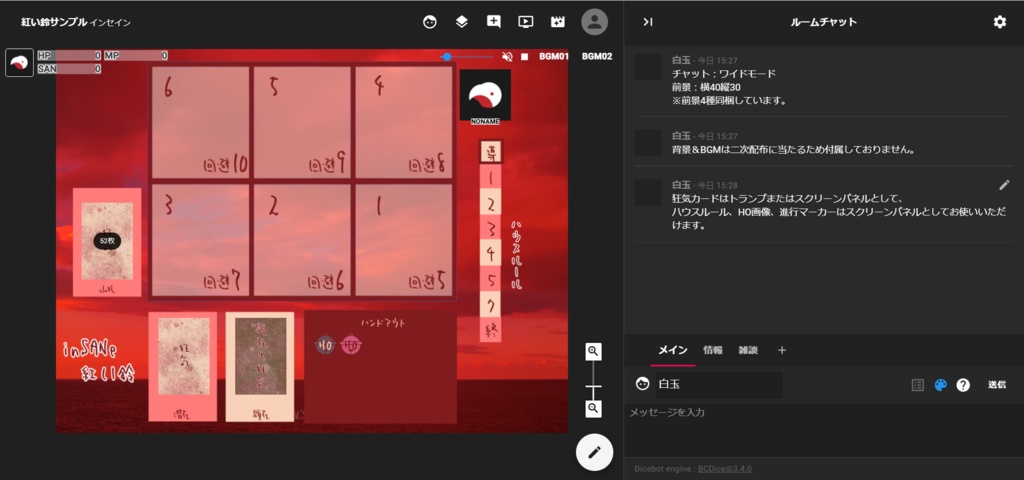Add a new chat tab with plus
Viewport: 1024px width, 480px height.
coord(782,351)
